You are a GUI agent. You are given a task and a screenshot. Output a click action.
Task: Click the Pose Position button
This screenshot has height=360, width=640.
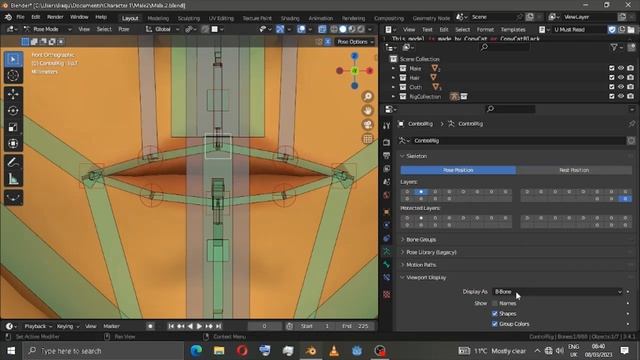click(x=458, y=170)
